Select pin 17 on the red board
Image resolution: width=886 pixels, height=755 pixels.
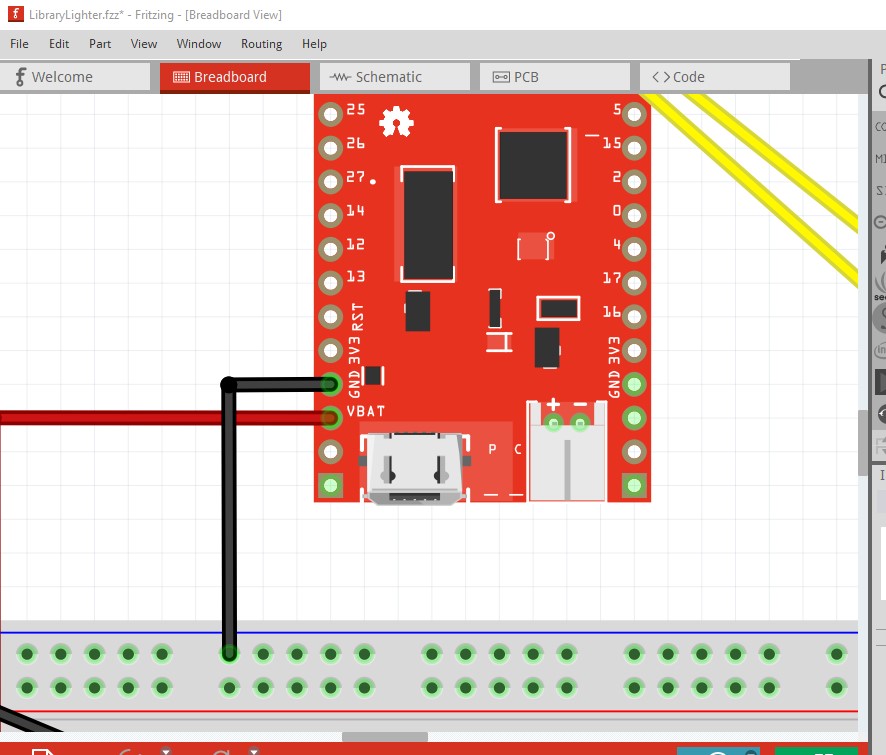634,283
